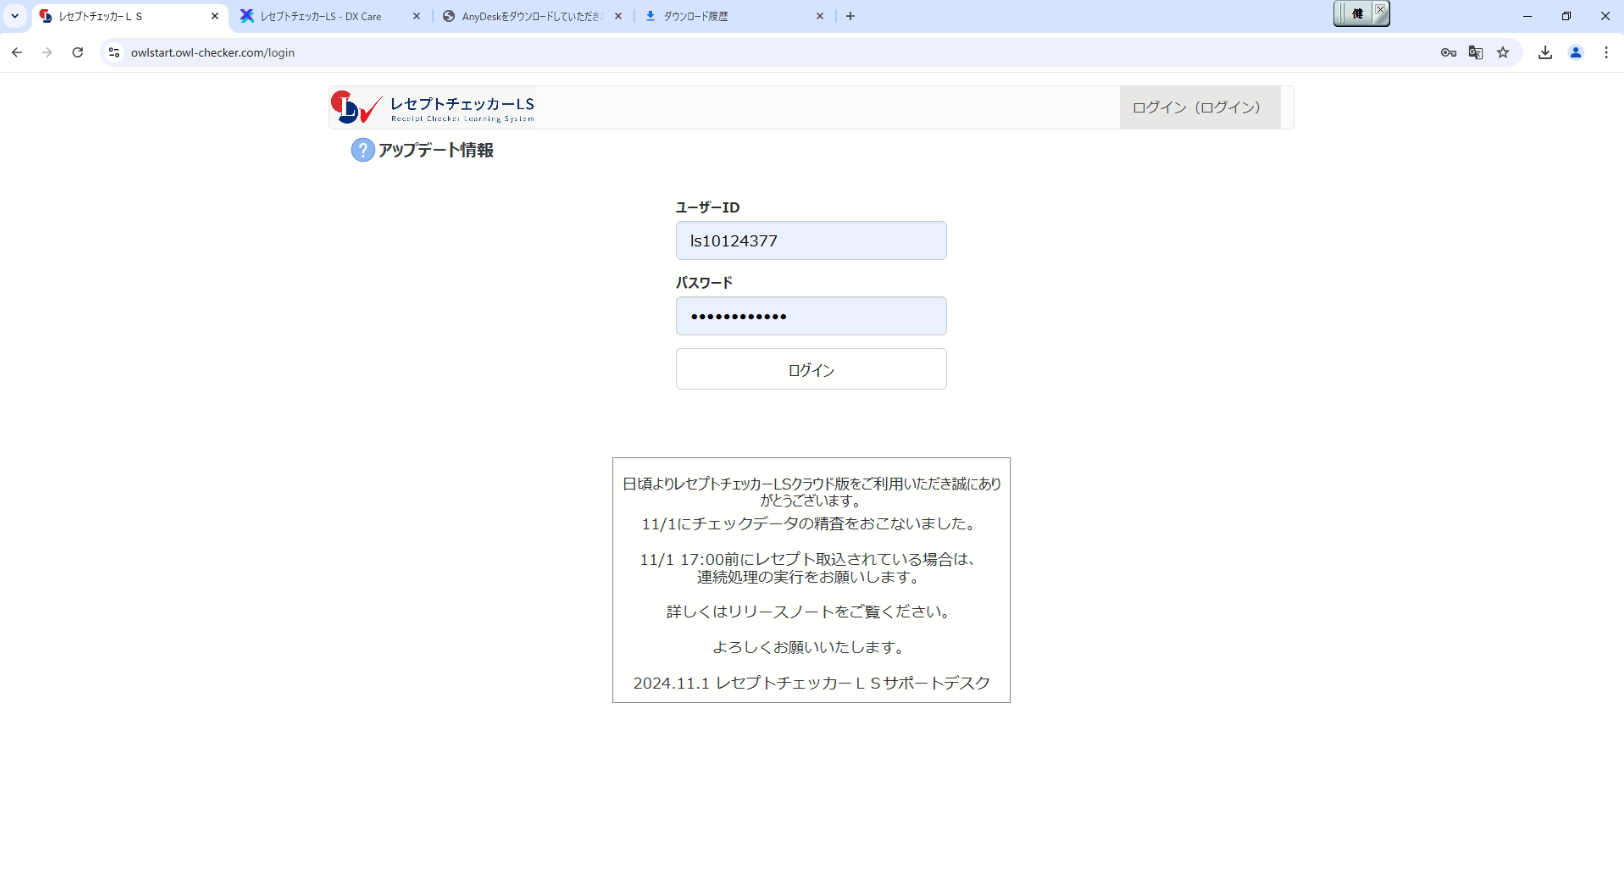This screenshot has width=1624, height=885.
Task: Open site information icon in address bar
Action: [x=114, y=53]
